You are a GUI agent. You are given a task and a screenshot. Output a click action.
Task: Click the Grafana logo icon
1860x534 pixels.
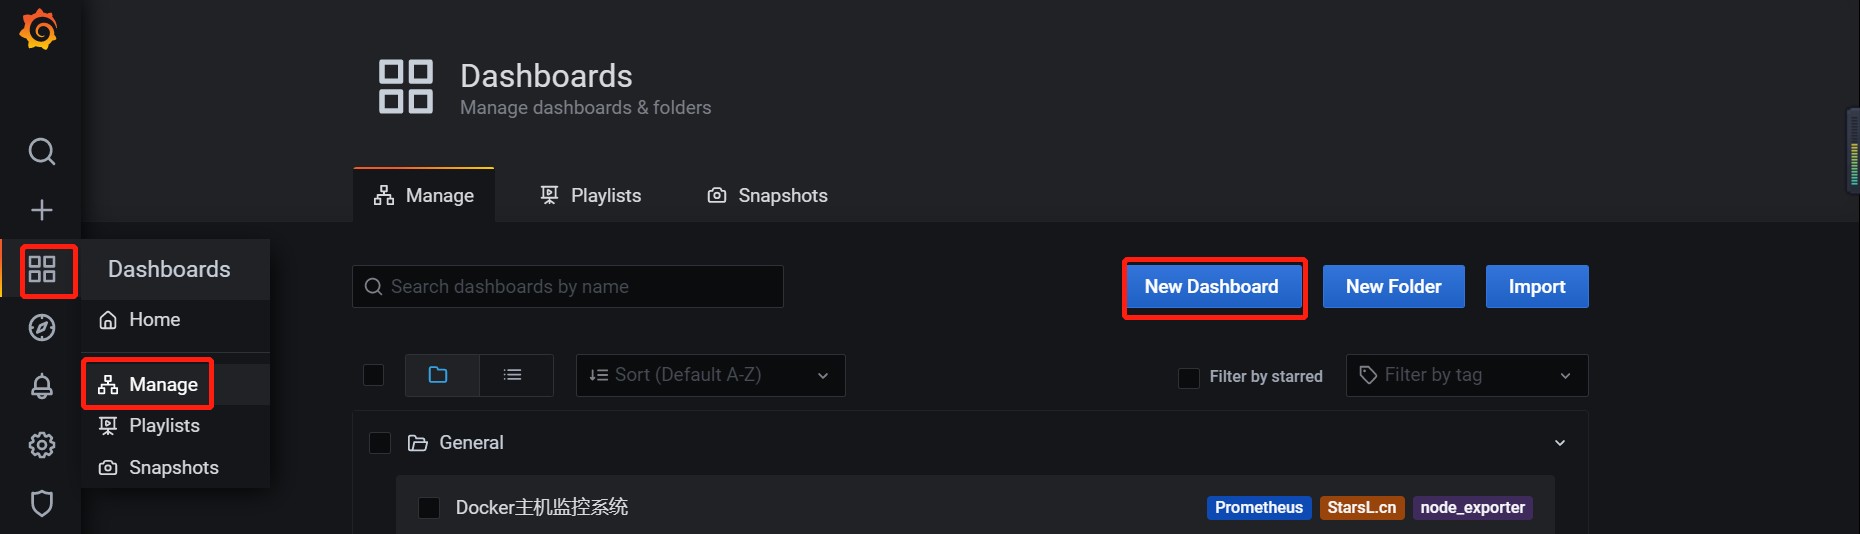pyautogui.click(x=39, y=29)
